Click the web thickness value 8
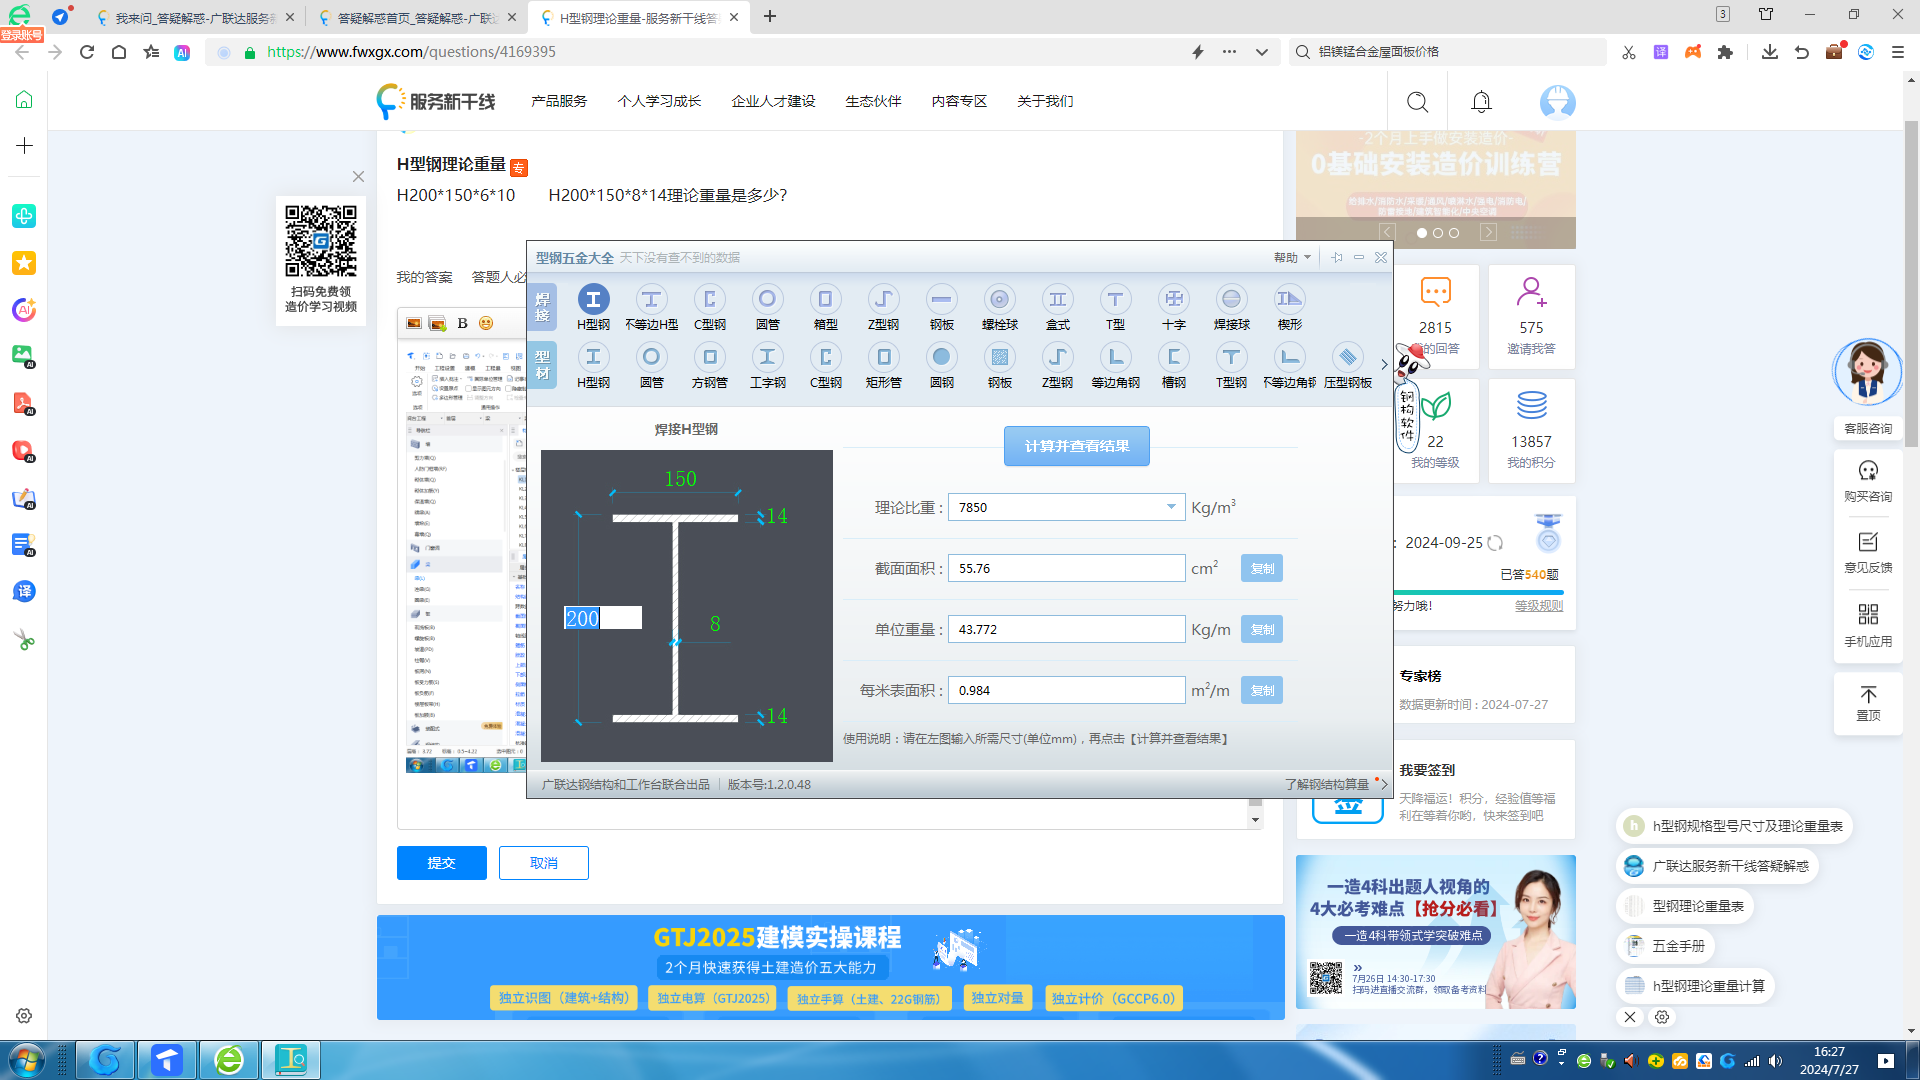 click(x=715, y=624)
